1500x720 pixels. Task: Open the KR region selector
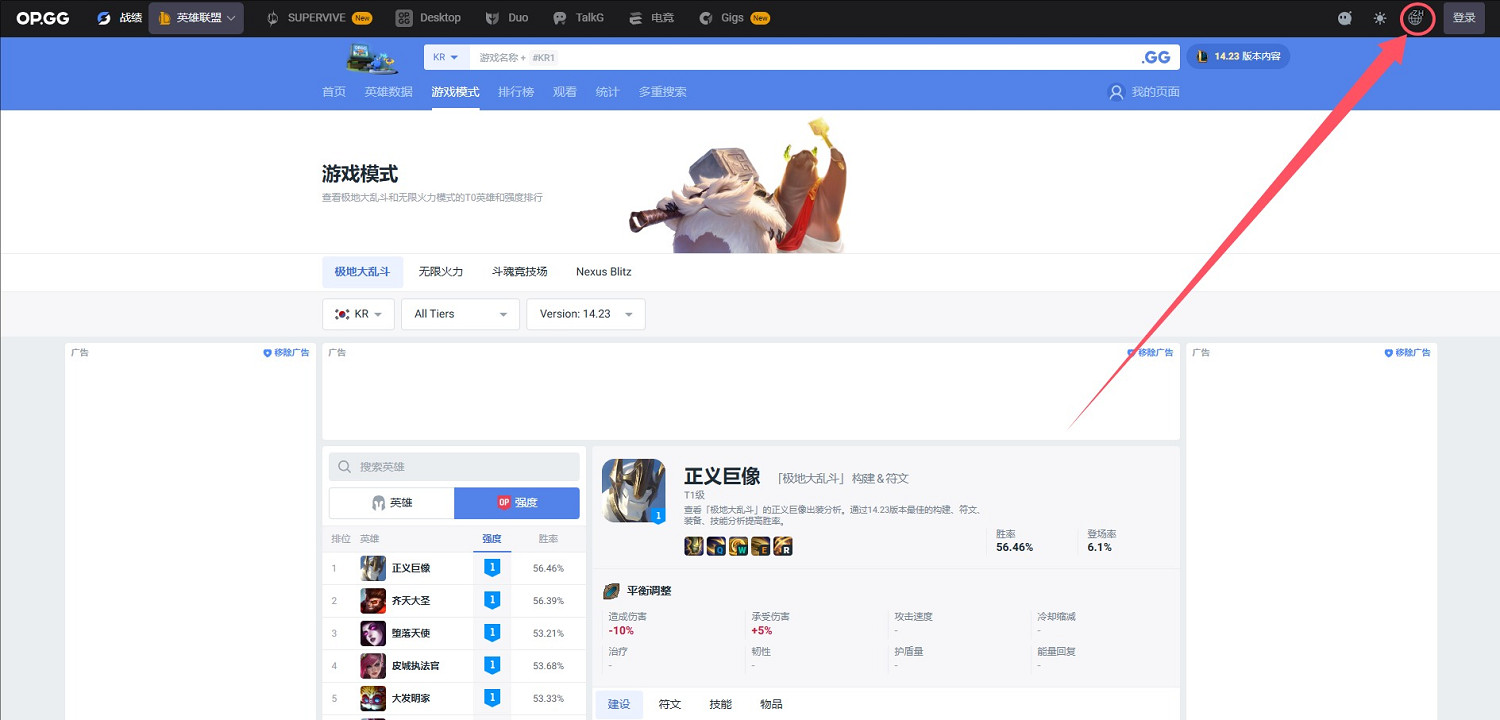[x=358, y=313]
